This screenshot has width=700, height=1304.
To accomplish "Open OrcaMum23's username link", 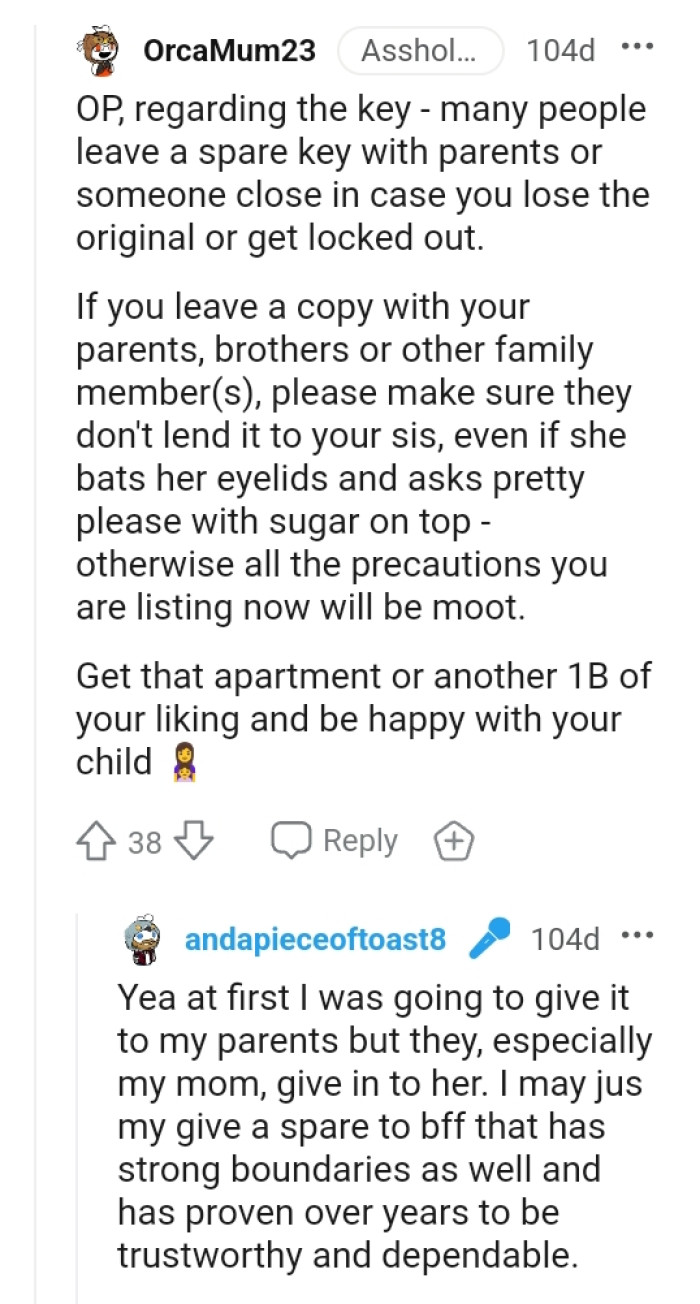I will coord(228,50).
